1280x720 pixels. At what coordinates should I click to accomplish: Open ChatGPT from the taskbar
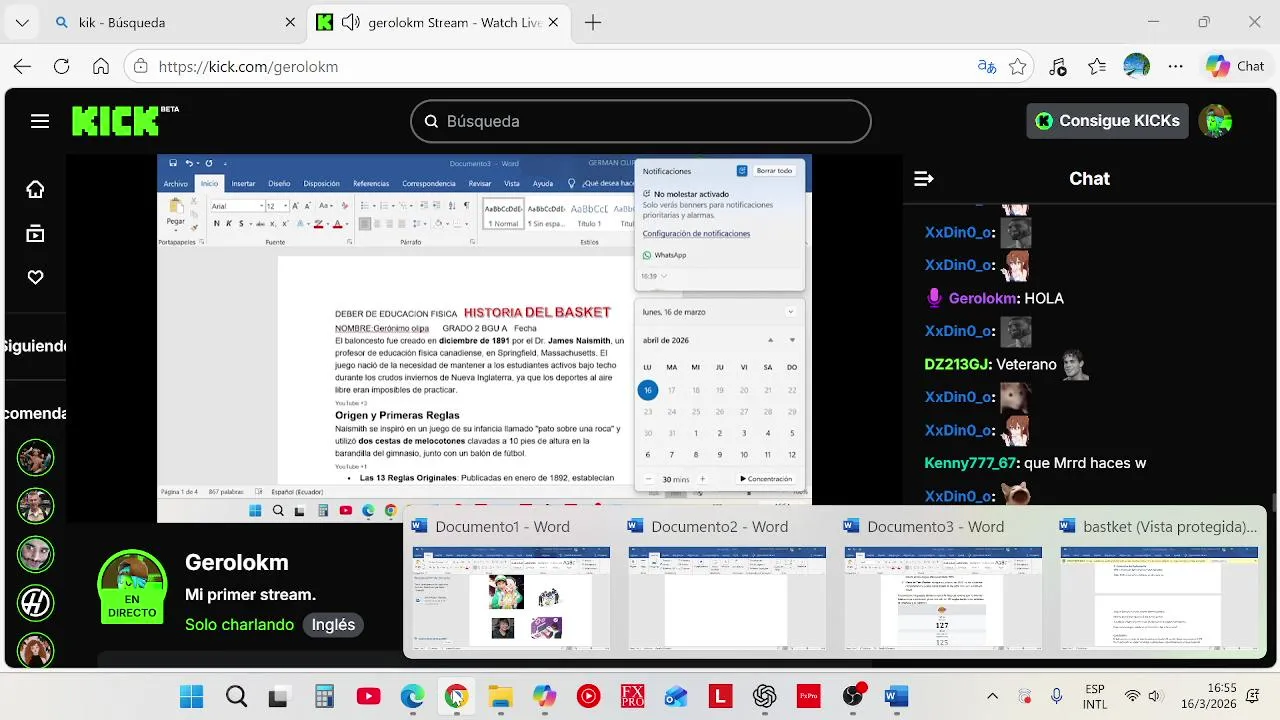(765, 696)
